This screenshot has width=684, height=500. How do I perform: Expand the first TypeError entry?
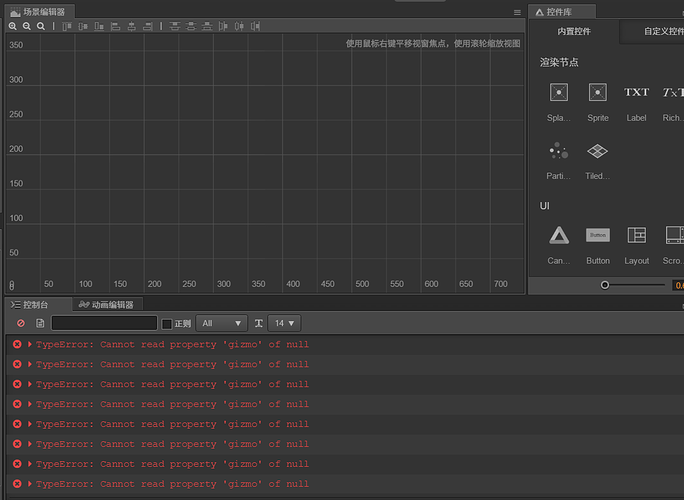coord(30,344)
